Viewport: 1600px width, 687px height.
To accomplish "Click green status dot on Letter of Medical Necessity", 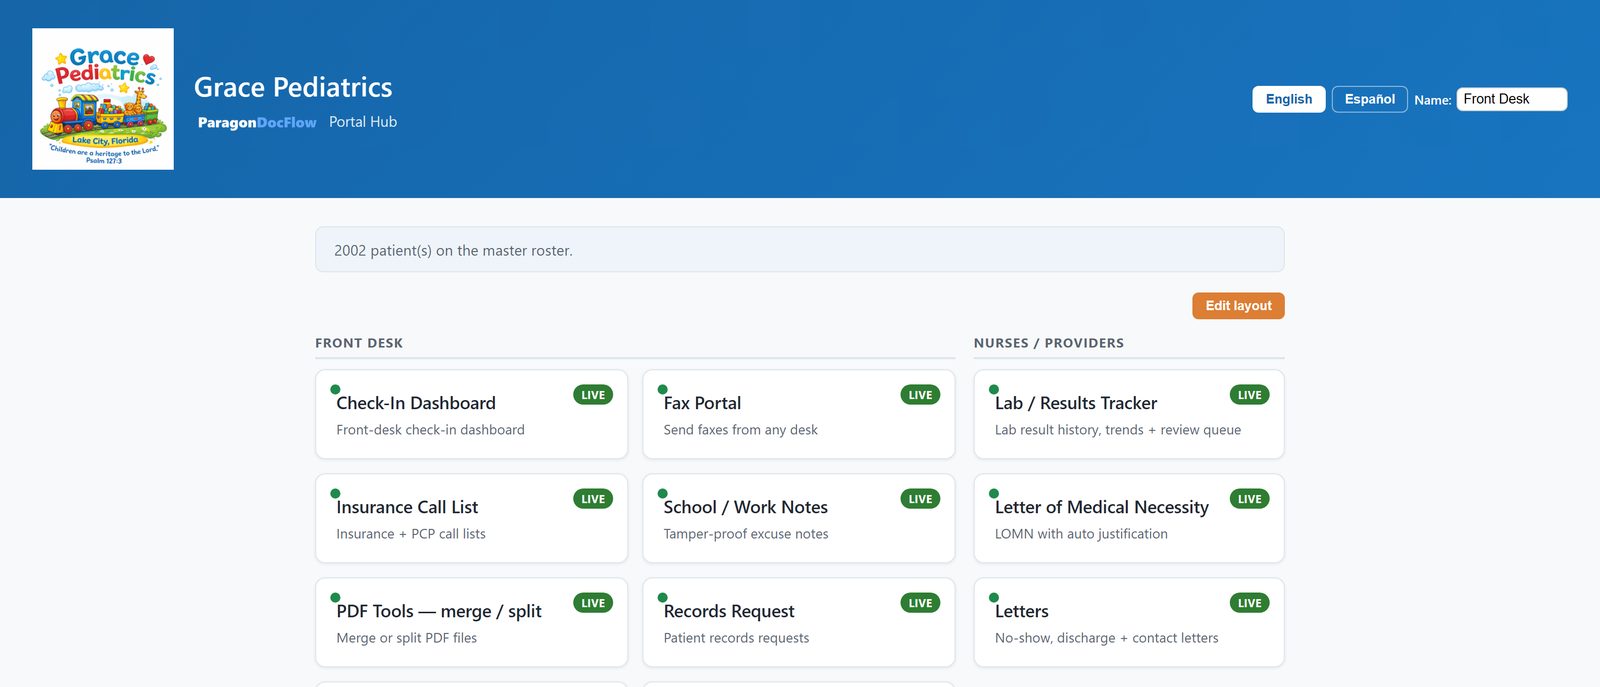I will tap(993, 493).
